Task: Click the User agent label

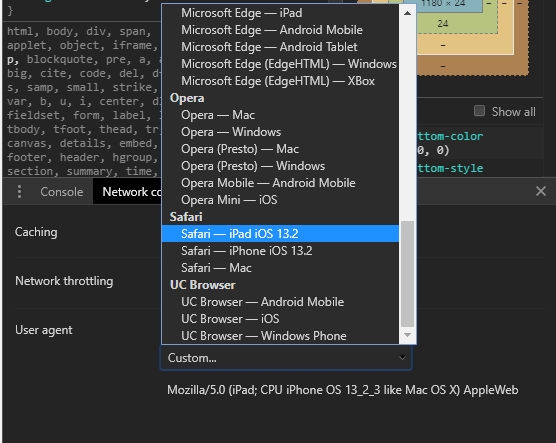Action: pos(44,330)
